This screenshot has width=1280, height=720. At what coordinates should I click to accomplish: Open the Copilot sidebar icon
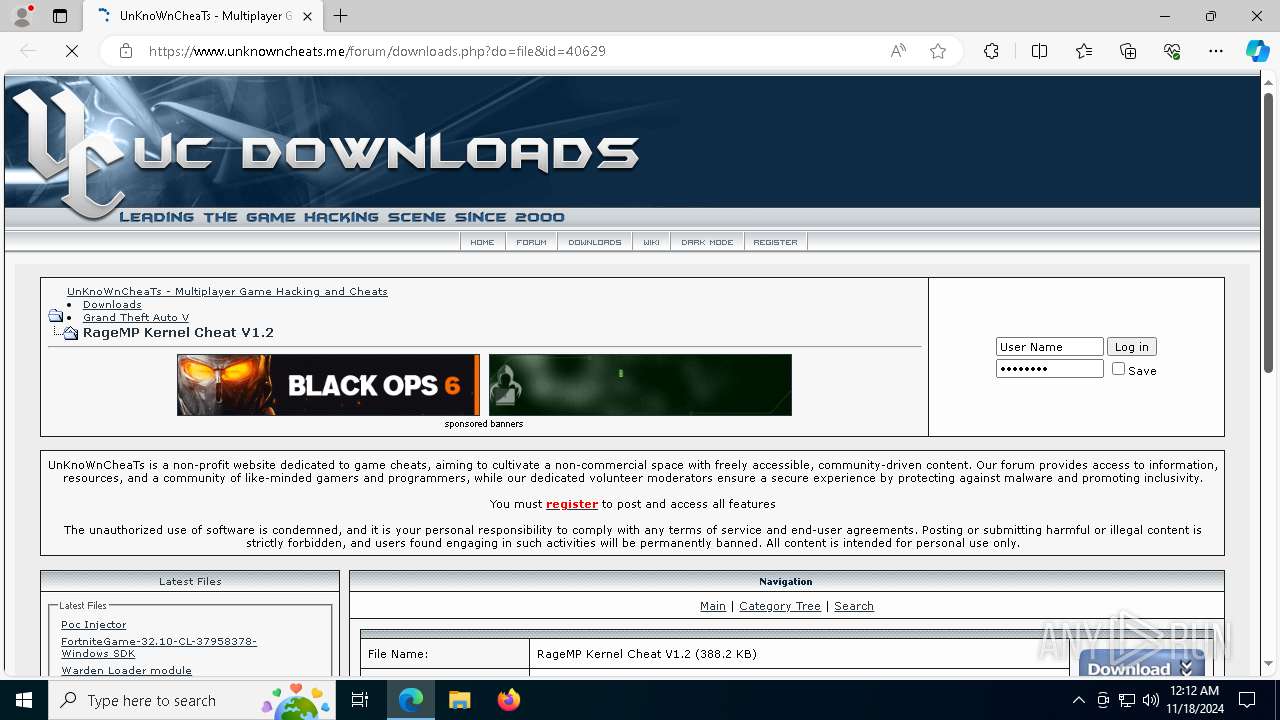(x=1257, y=51)
